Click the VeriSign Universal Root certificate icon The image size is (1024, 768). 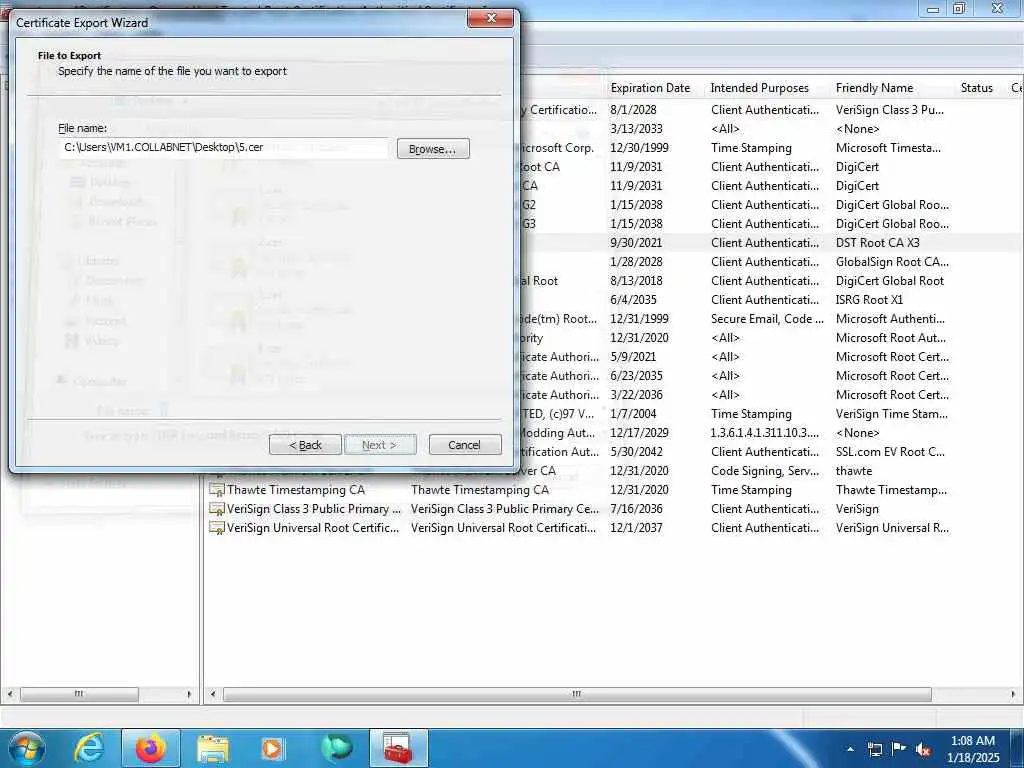pyautogui.click(x=216, y=528)
